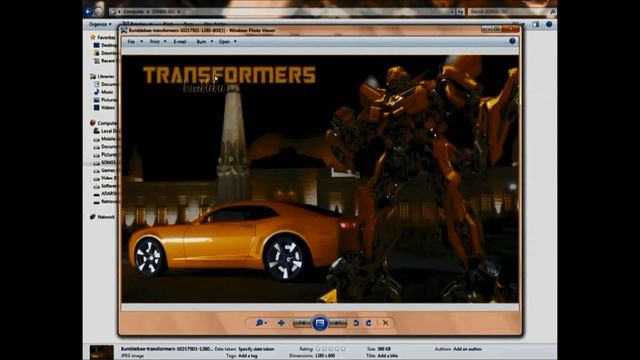Open the File menu in Photo Viewer

[131, 42]
